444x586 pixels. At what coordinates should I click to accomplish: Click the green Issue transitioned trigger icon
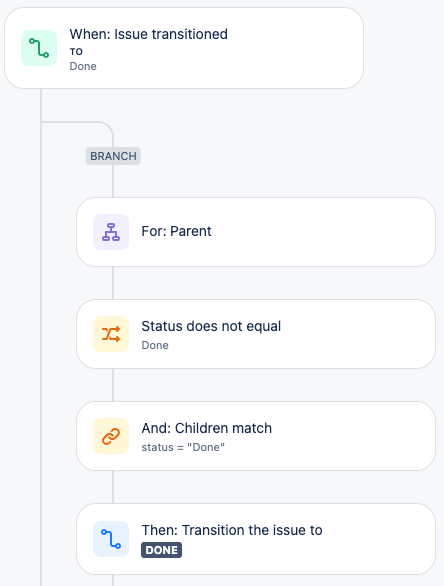39,48
